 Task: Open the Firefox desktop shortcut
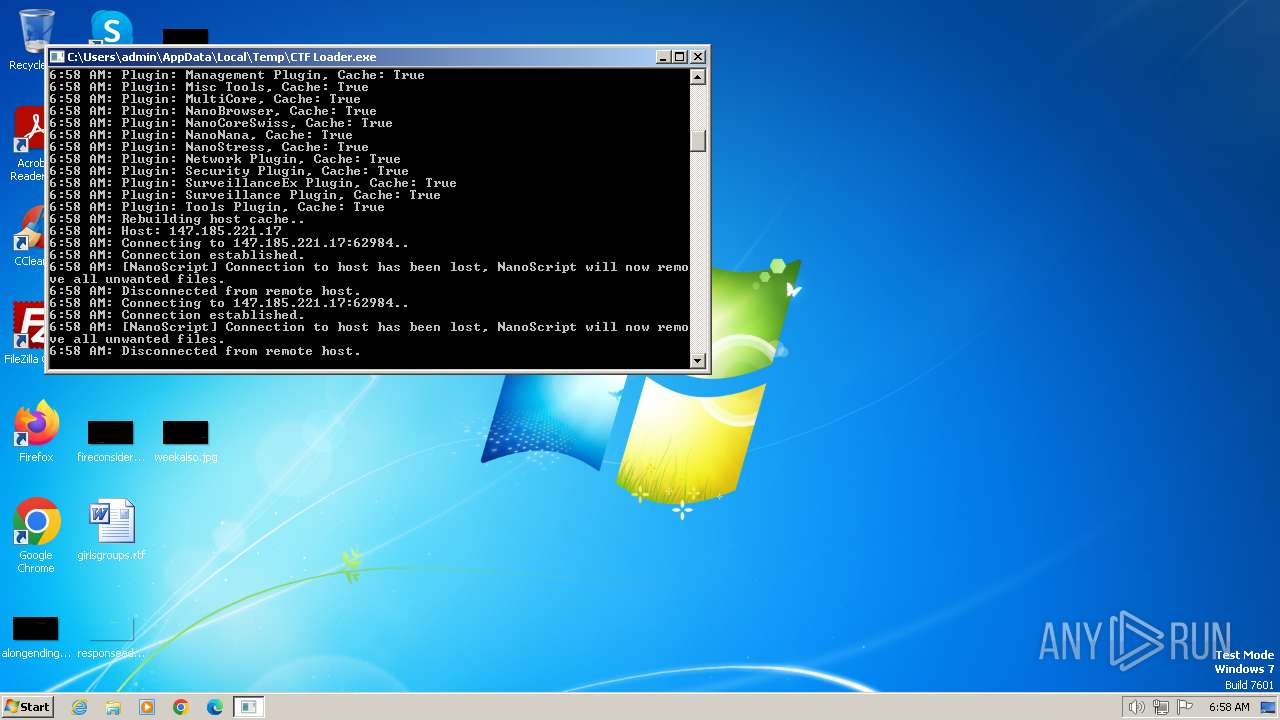pyautogui.click(x=36, y=431)
